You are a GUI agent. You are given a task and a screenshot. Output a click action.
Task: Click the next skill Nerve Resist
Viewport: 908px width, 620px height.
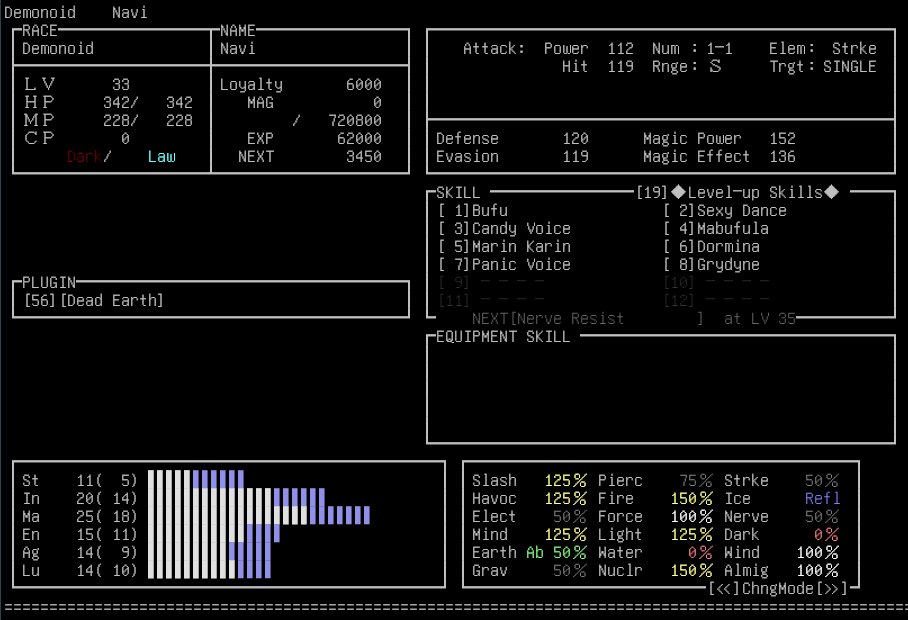point(570,318)
